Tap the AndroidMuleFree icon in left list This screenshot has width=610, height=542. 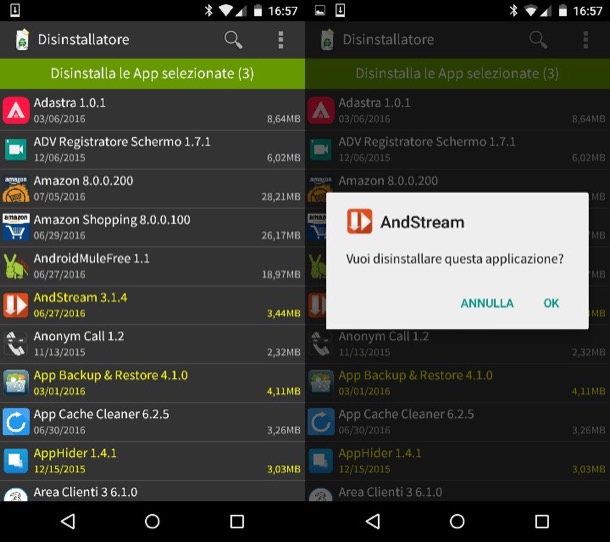pos(16,266)
